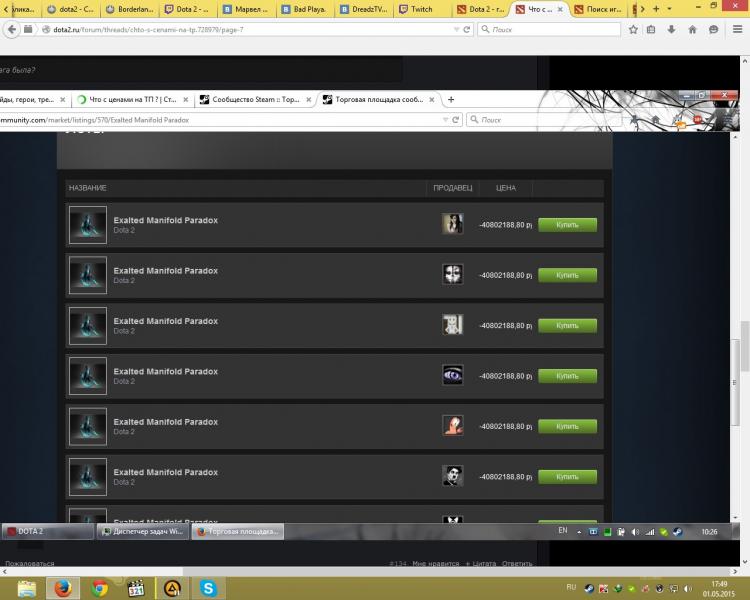Click the mask avatar seller in the second listing
This screenshot has width=750, height=600.
click(452, 274)
